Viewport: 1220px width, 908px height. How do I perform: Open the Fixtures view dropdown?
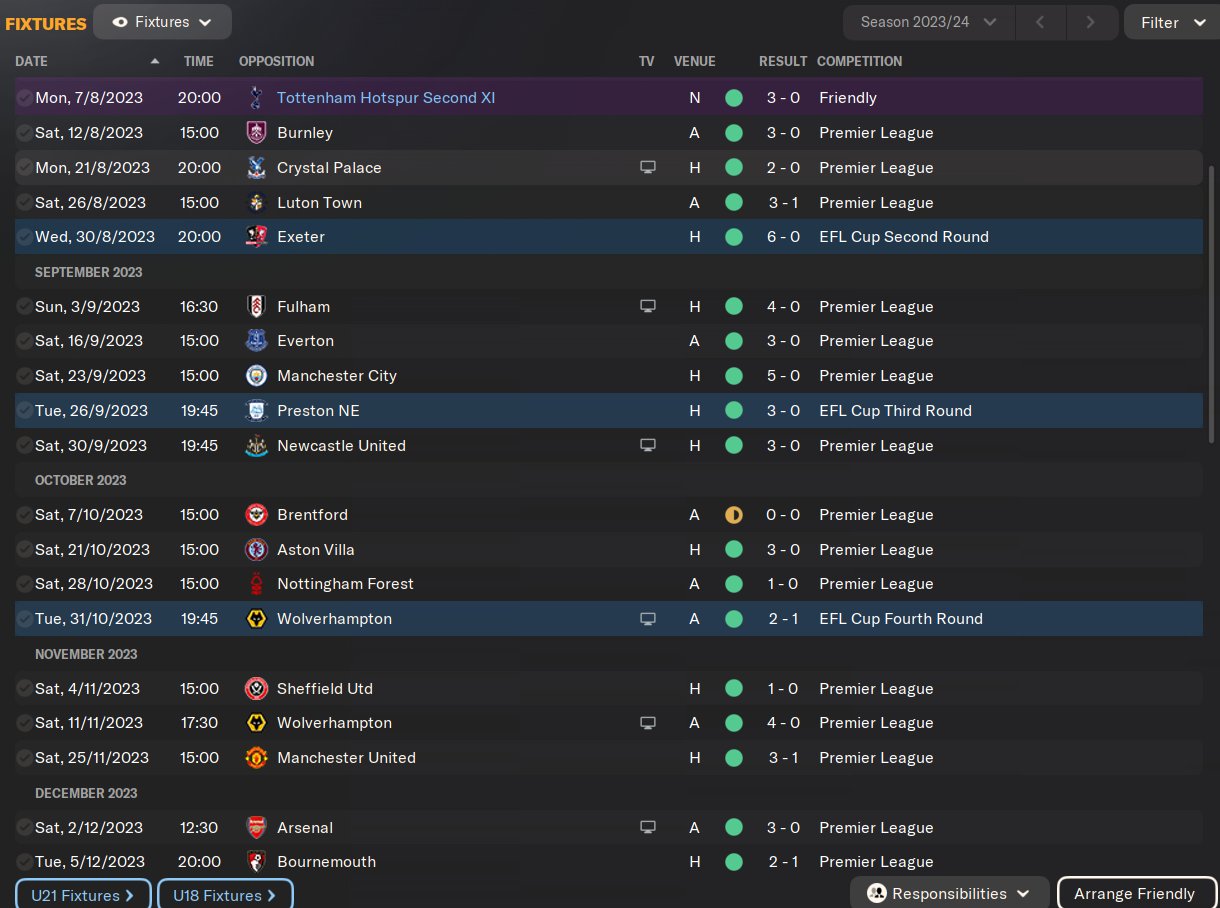tap(162, 22)
